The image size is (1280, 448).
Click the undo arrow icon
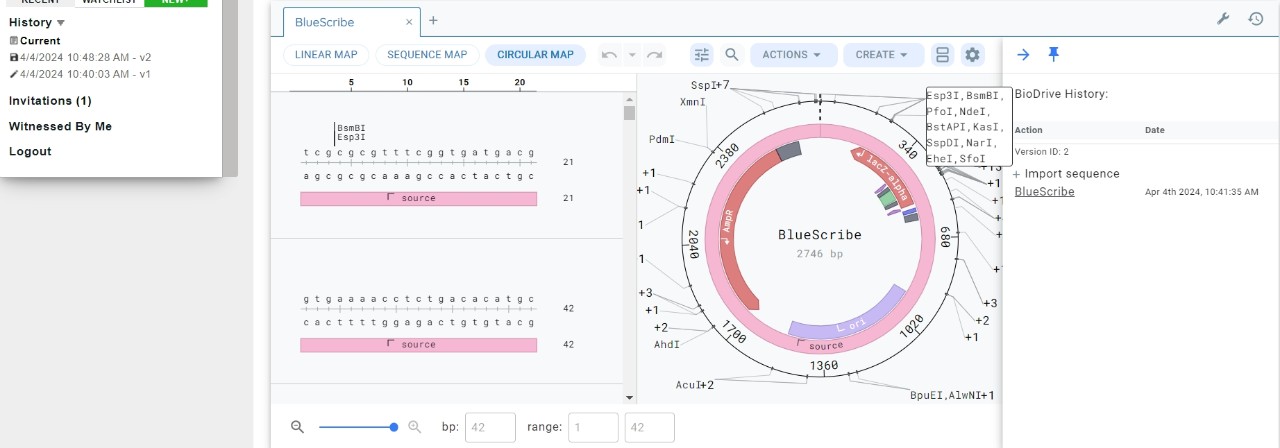click(x=609, y=55)
